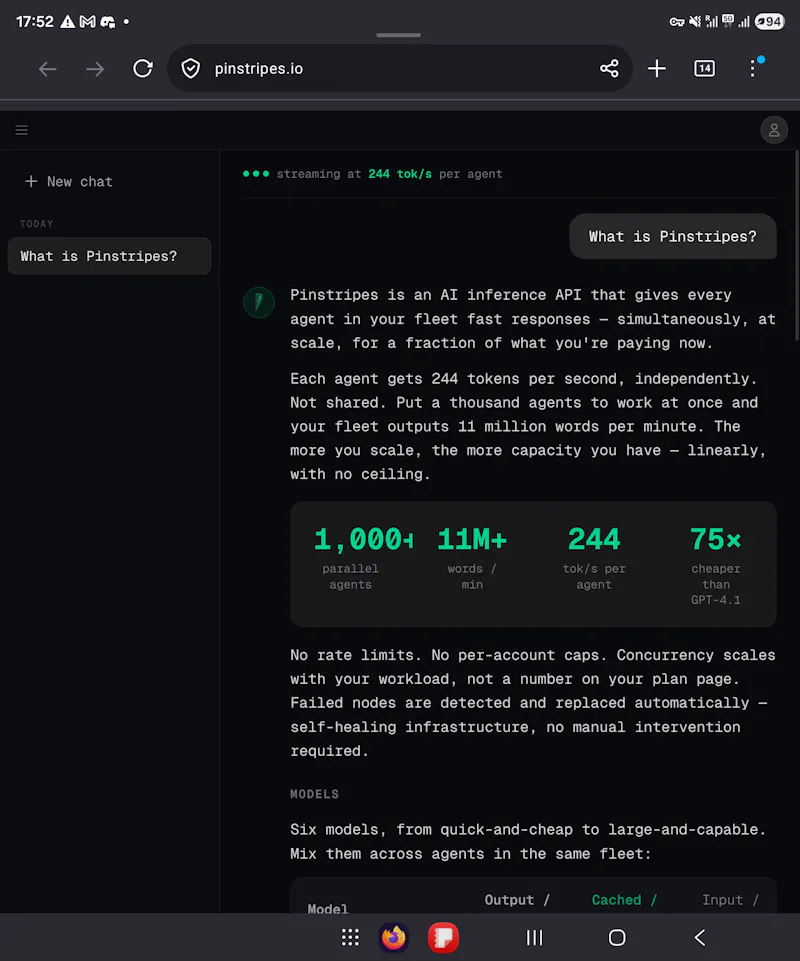Tap the warning triangle notification icon
Viewport: 800px width, 961px height.
67,21
